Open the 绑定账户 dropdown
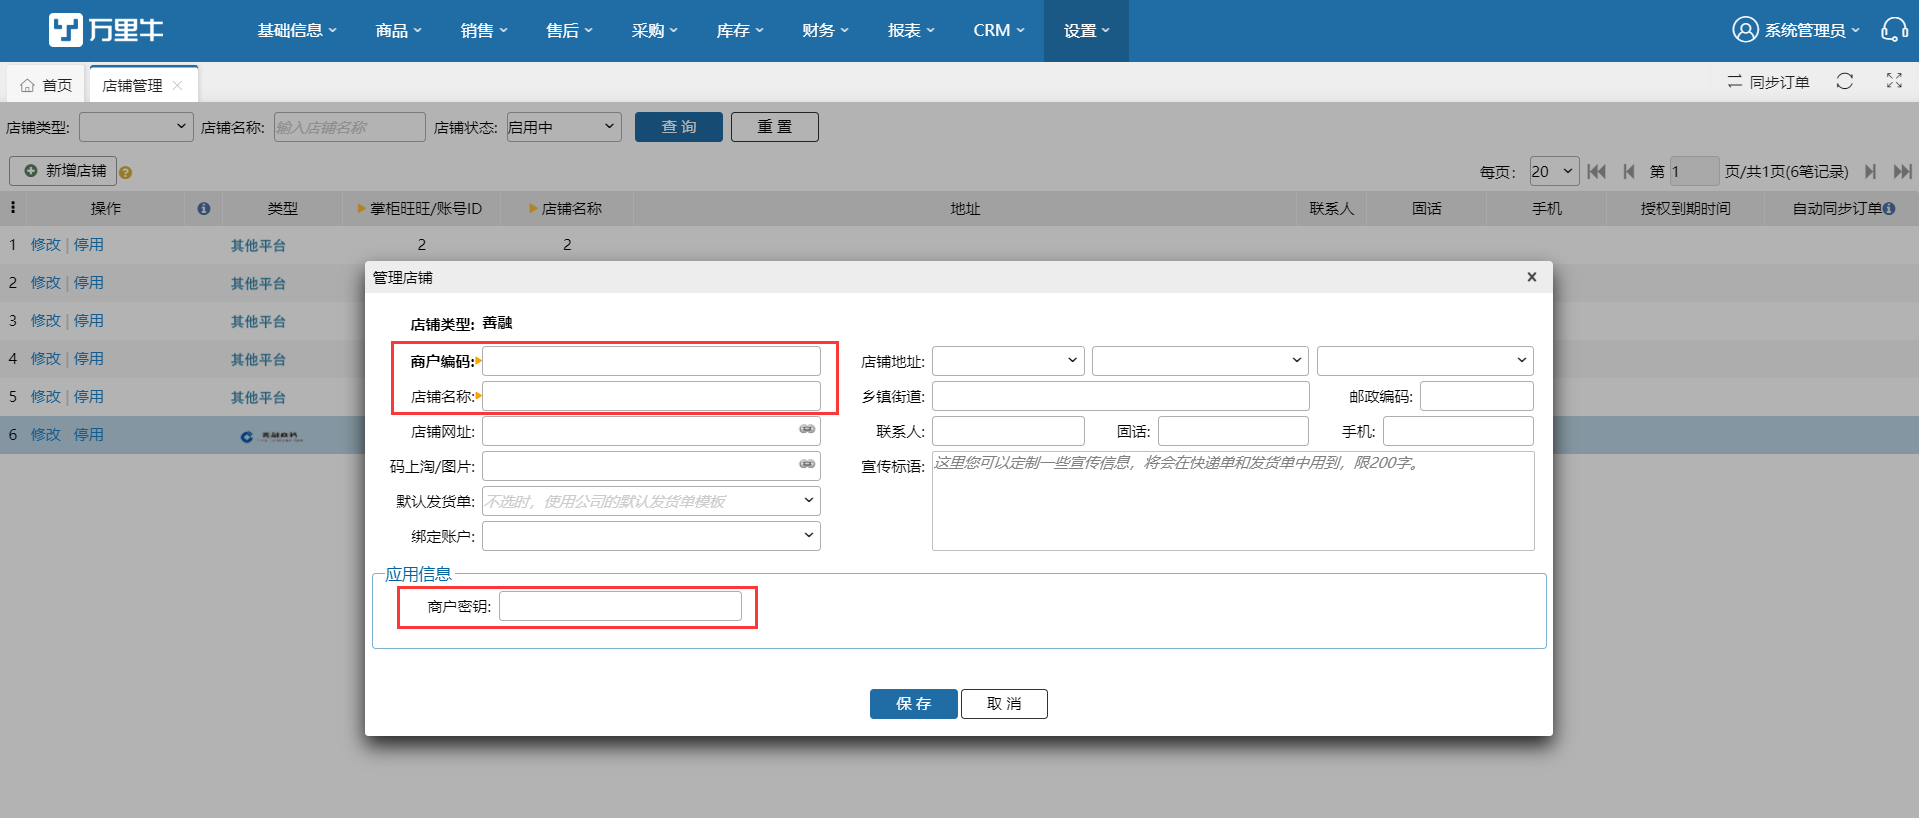This screenshot has width=1919, height=818. coord(651,536)
